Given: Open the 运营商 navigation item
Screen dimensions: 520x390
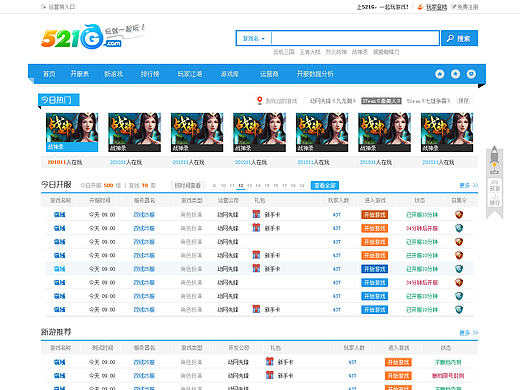Looking at the screenshot, I should click(269, 74).
